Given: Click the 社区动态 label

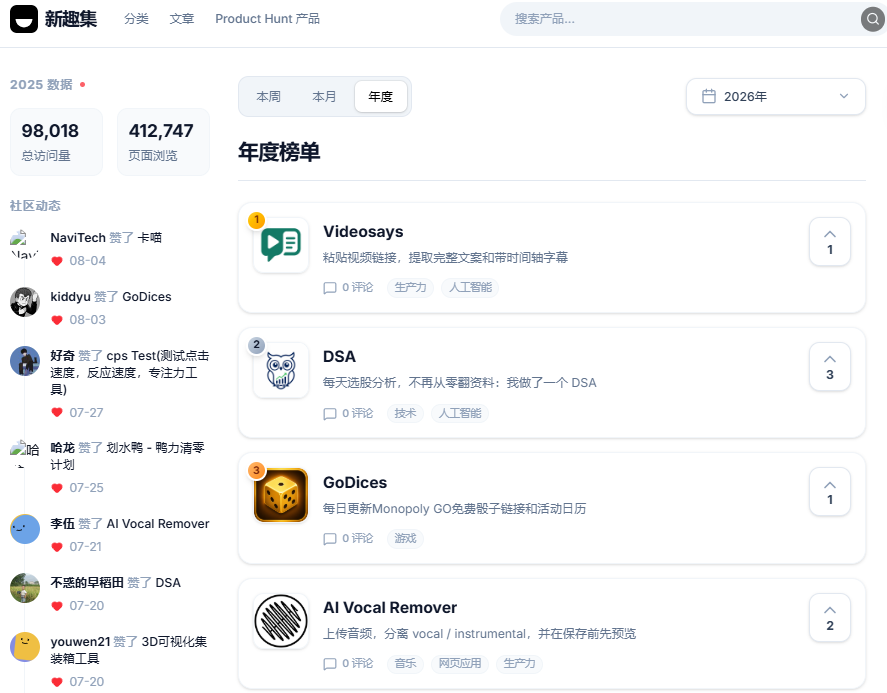Looking at the screenshot, I should tap(35, 205).
